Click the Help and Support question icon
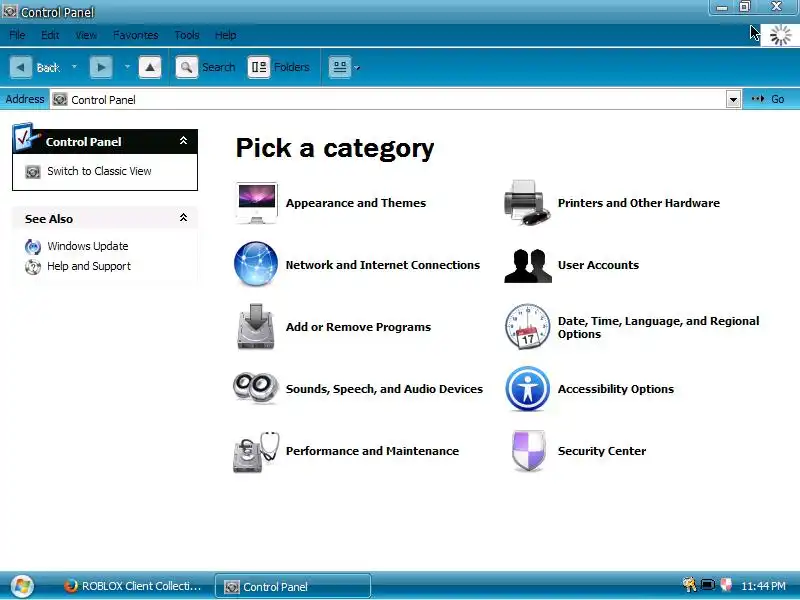 pos(33,266)
